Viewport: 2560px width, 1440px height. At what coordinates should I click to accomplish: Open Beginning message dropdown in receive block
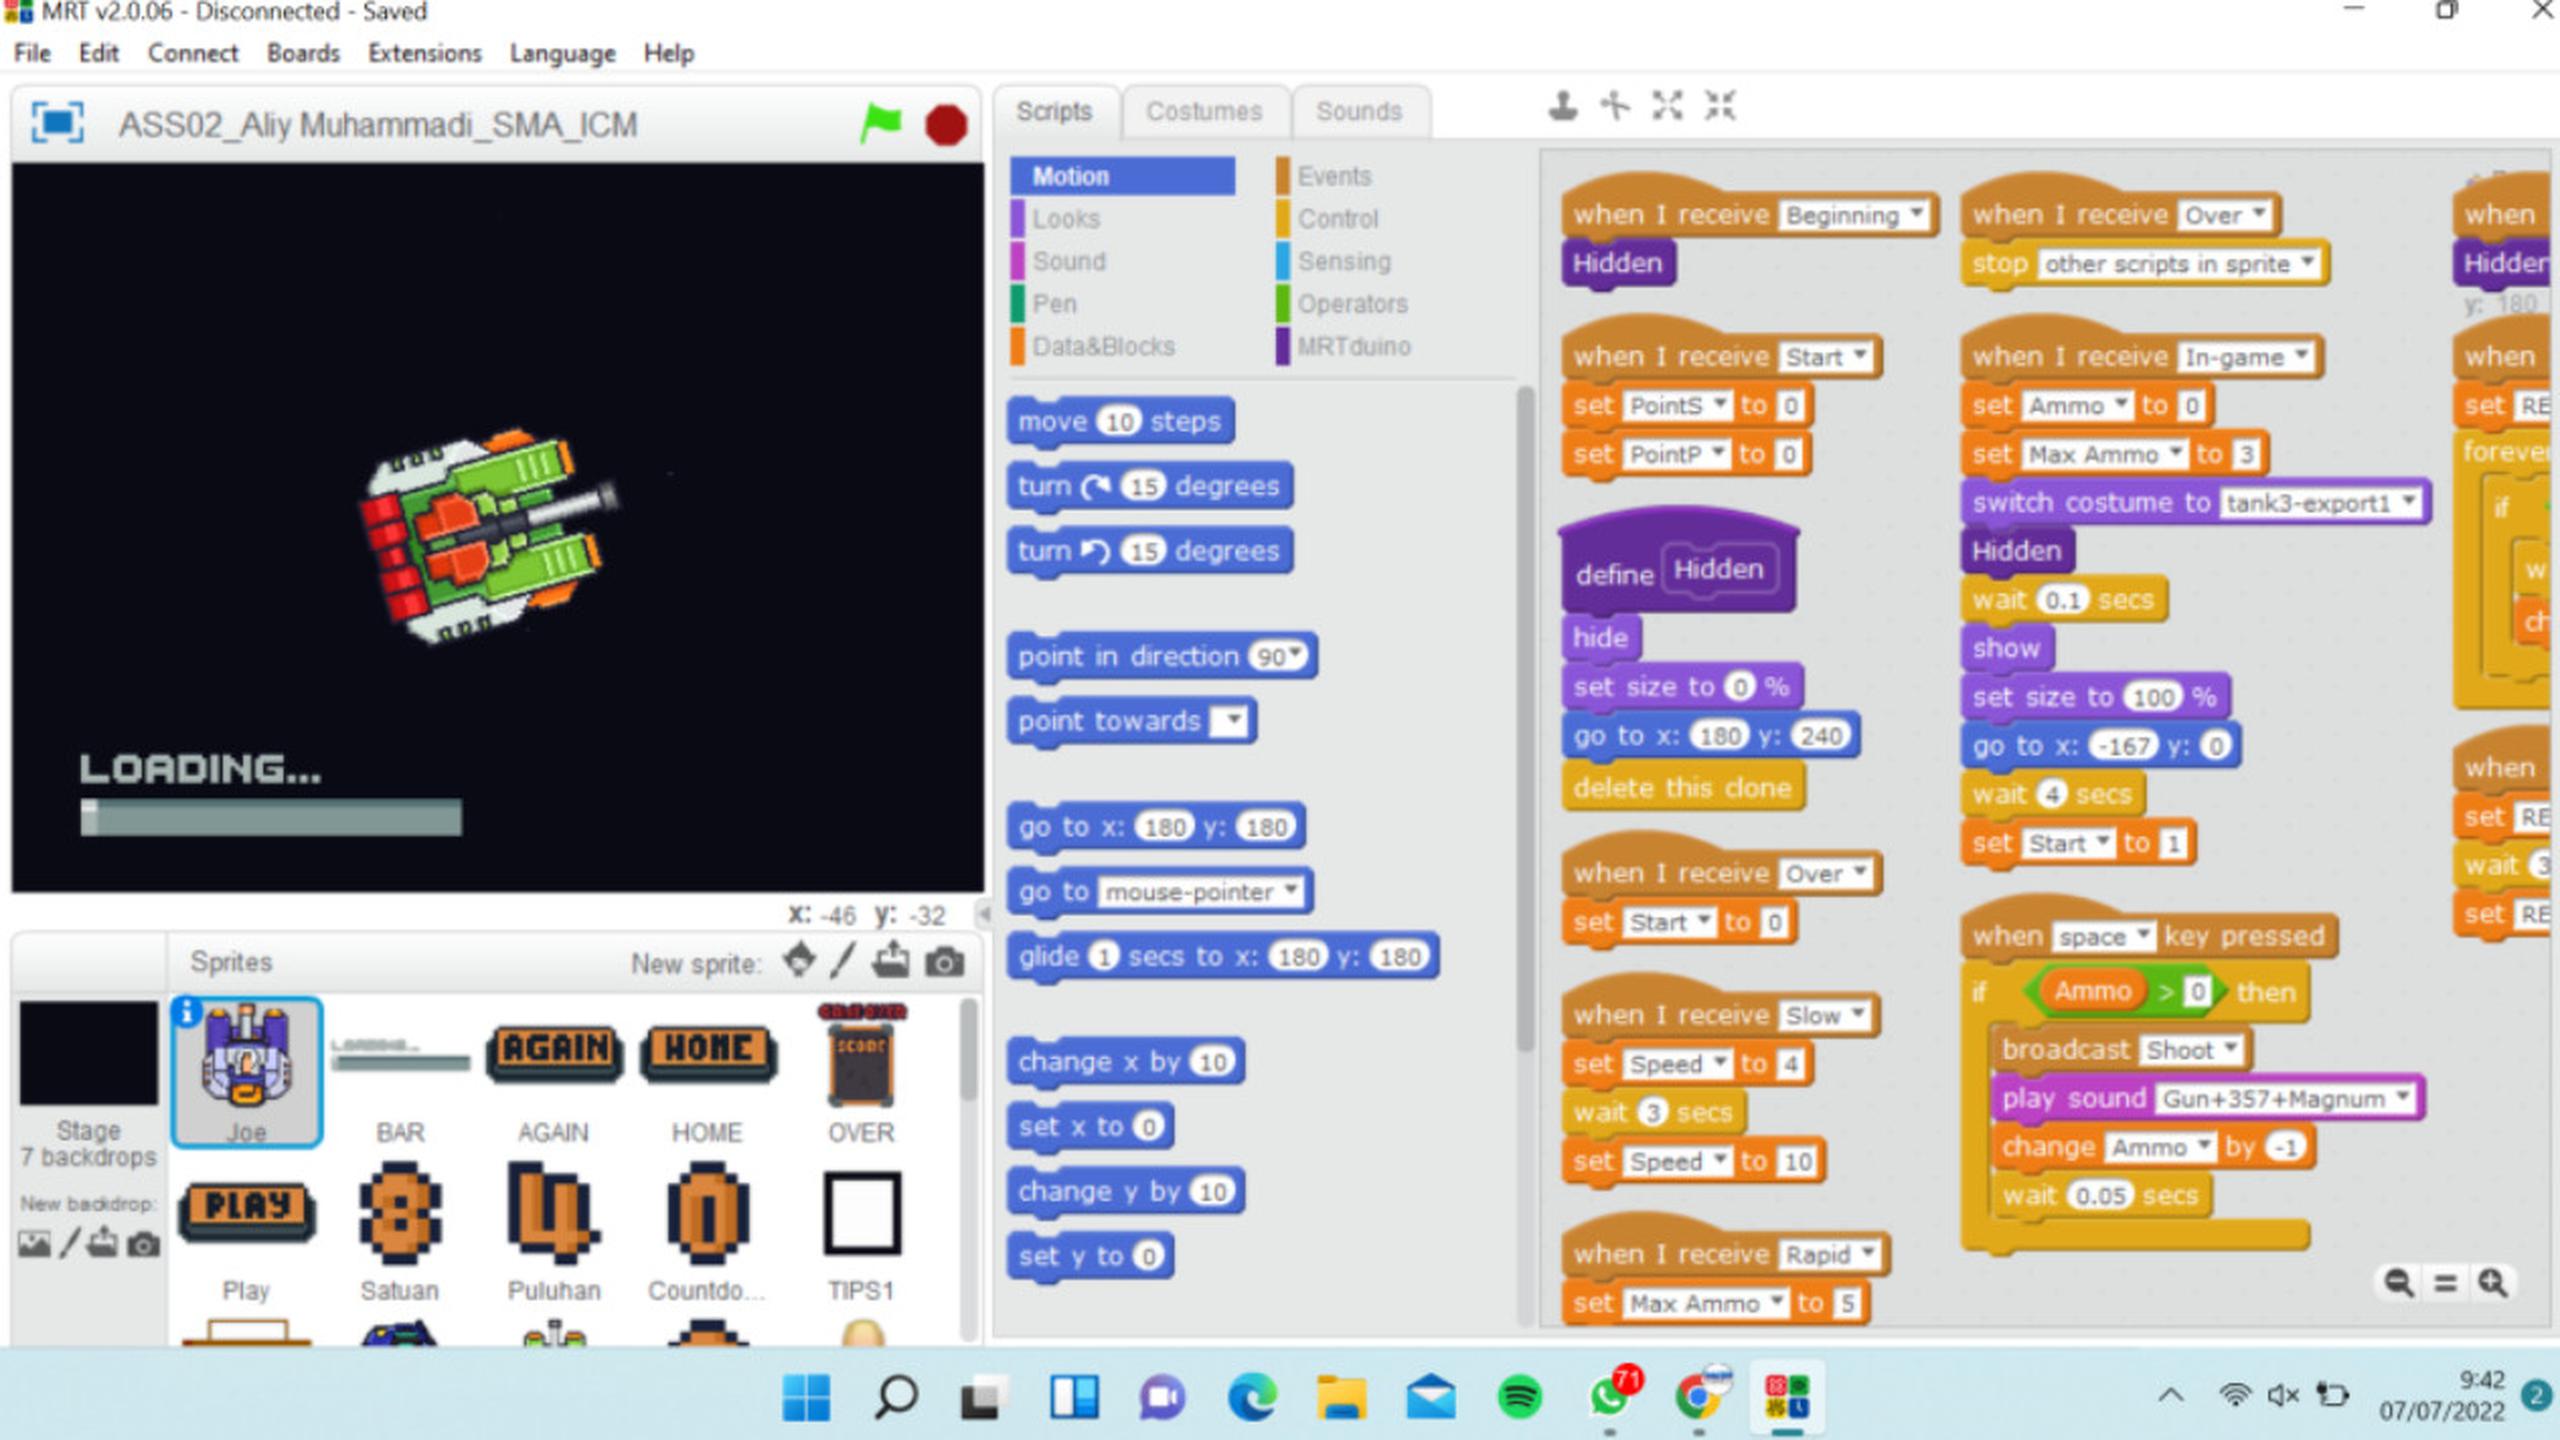click(x=1916, y=213)
